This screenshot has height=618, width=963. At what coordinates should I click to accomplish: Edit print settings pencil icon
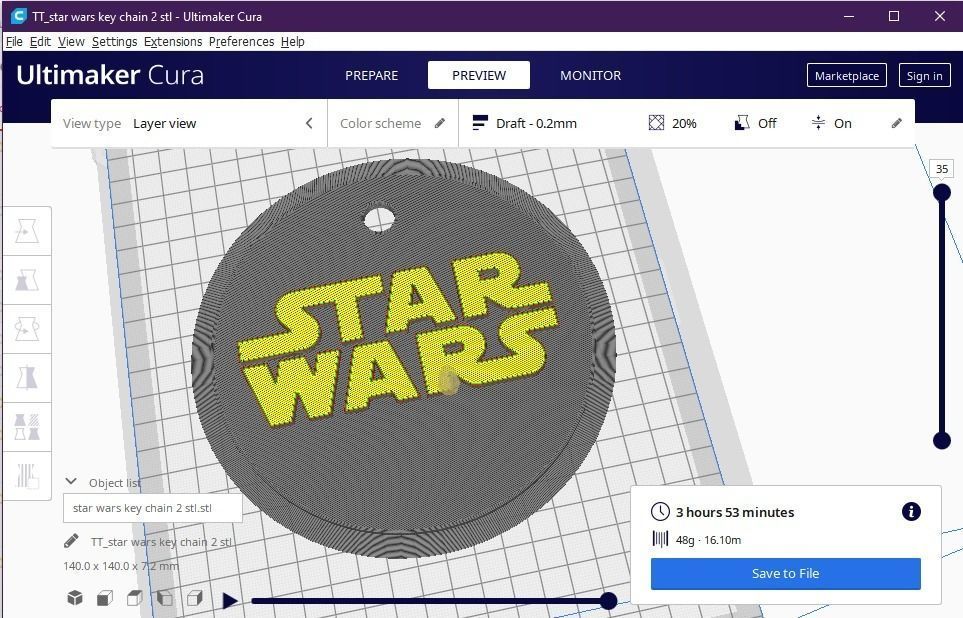(897, 123)
